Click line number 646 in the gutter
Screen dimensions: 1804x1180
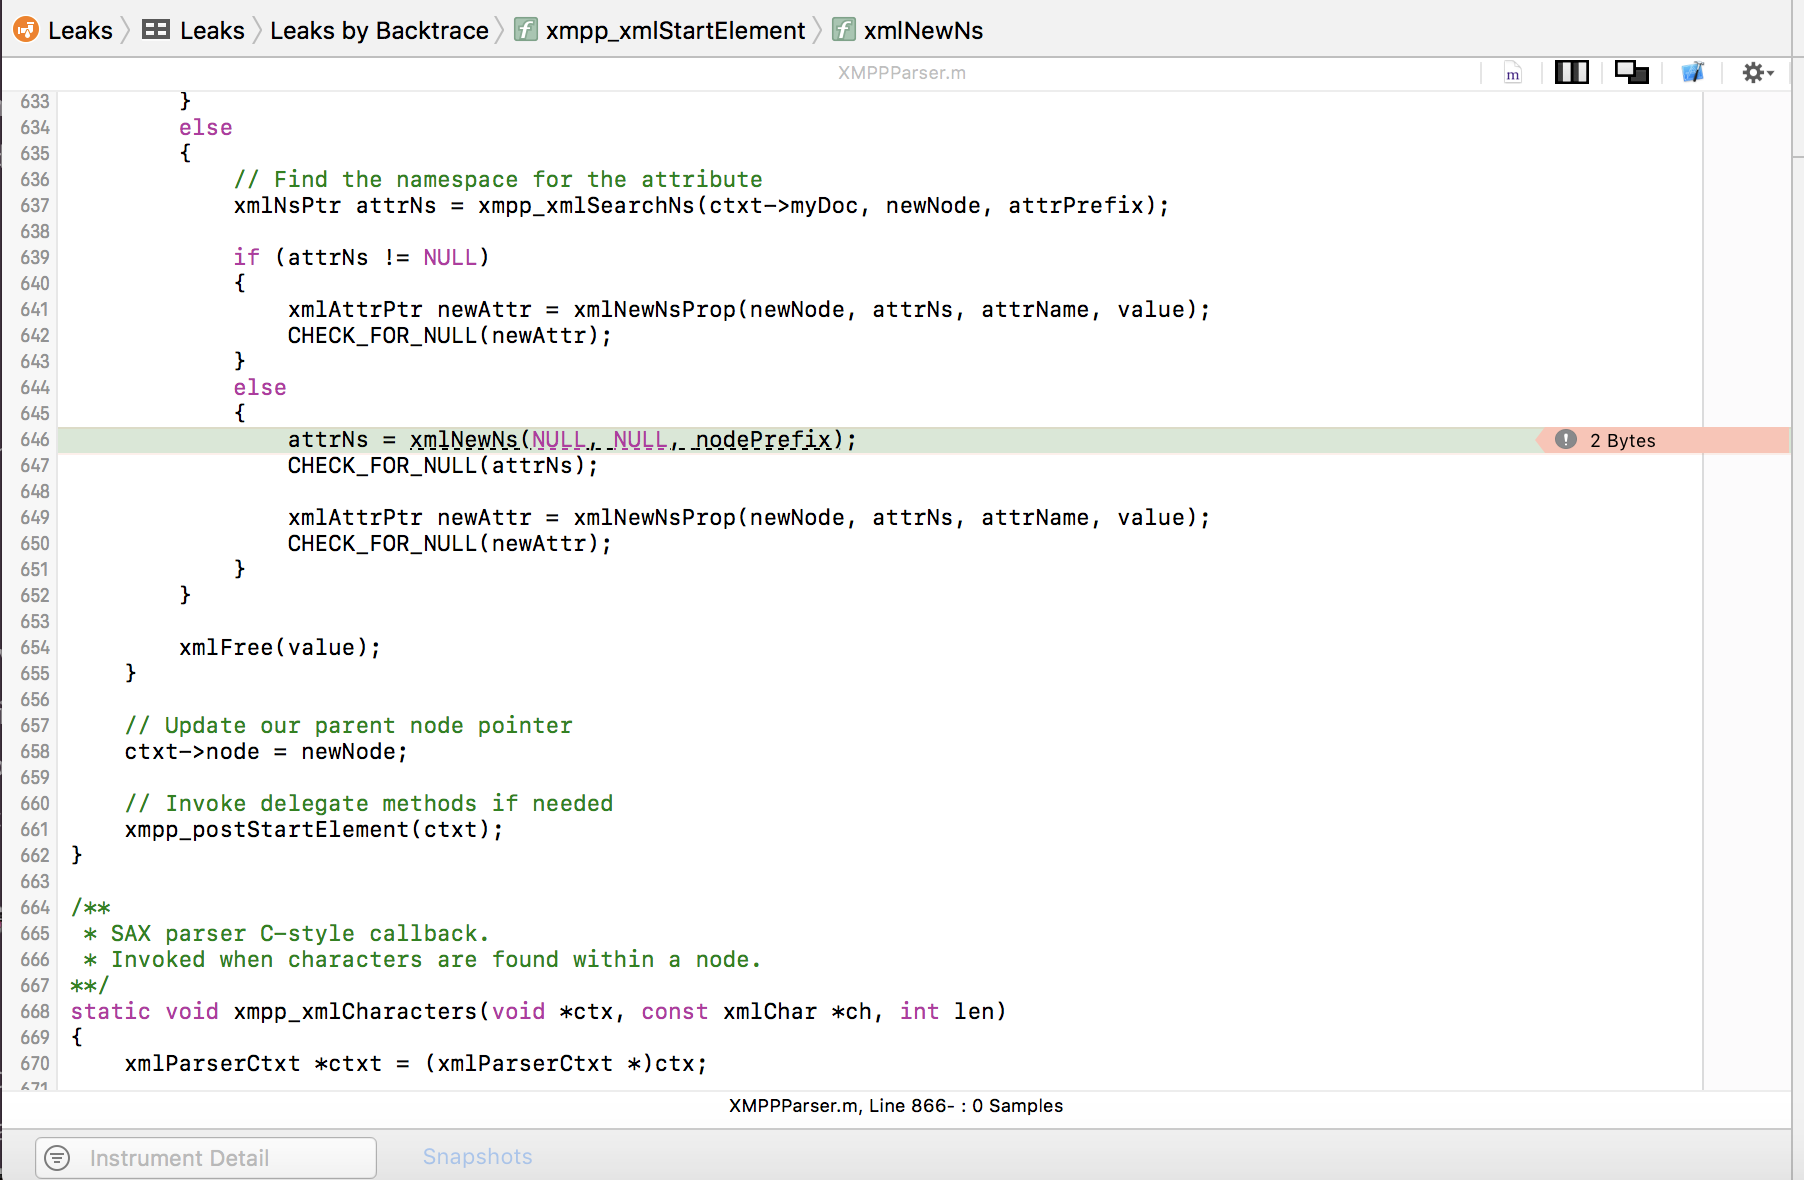(x=35, y=440)
